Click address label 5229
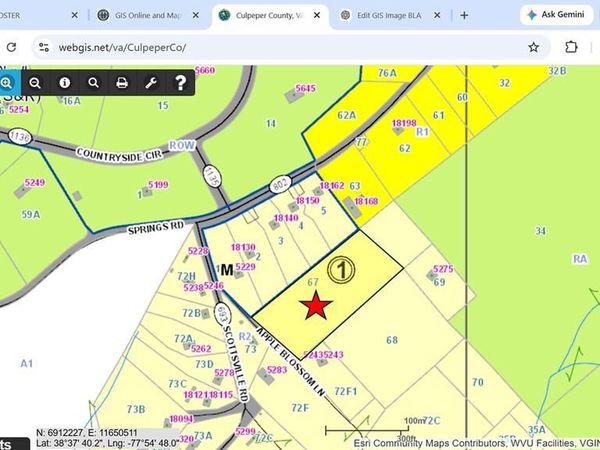 coord(245,266)
